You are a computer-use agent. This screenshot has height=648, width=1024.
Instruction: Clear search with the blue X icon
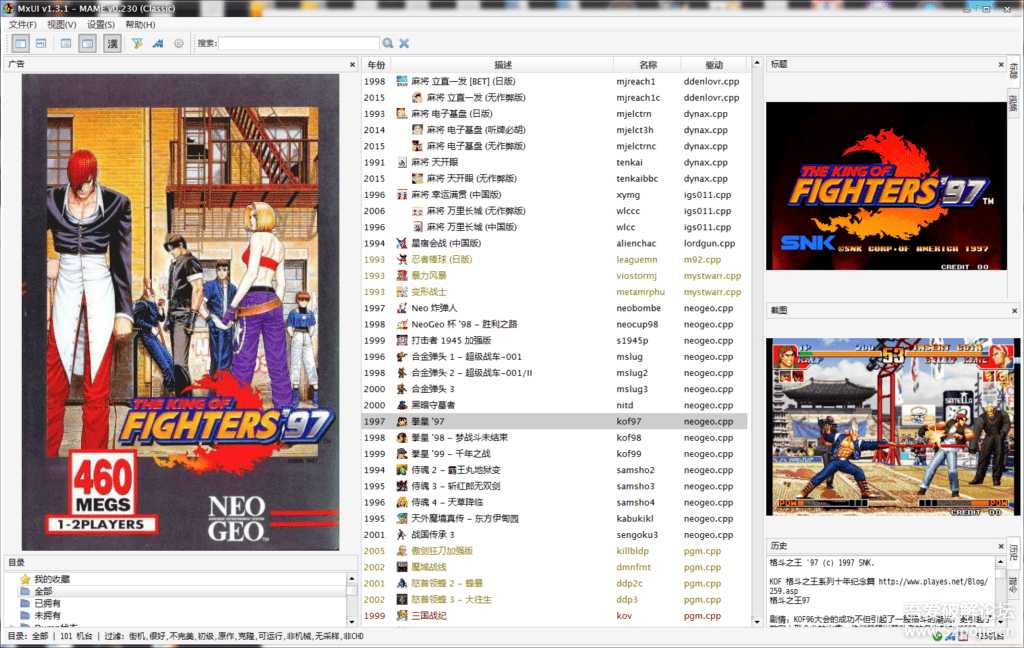(x=404, y=43)
